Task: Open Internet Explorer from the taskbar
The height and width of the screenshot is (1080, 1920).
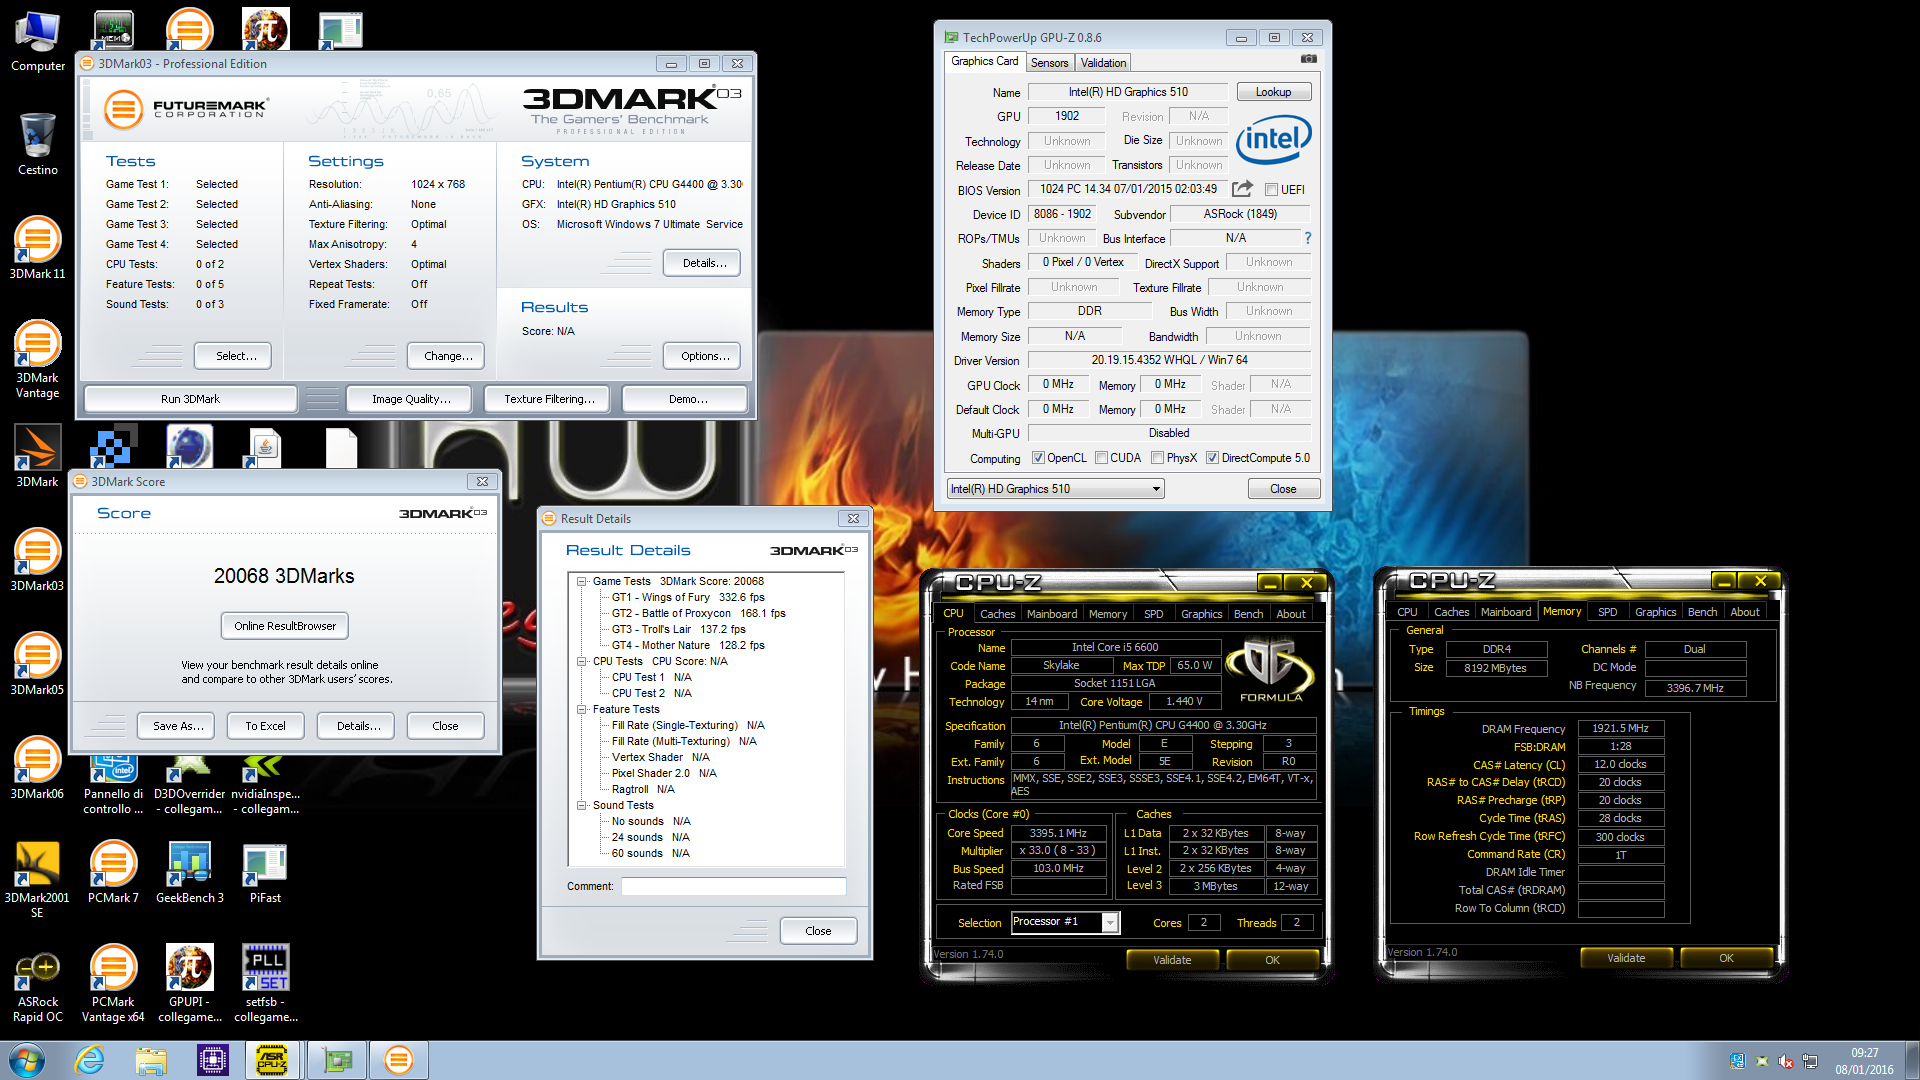Action: (90, 1060)
